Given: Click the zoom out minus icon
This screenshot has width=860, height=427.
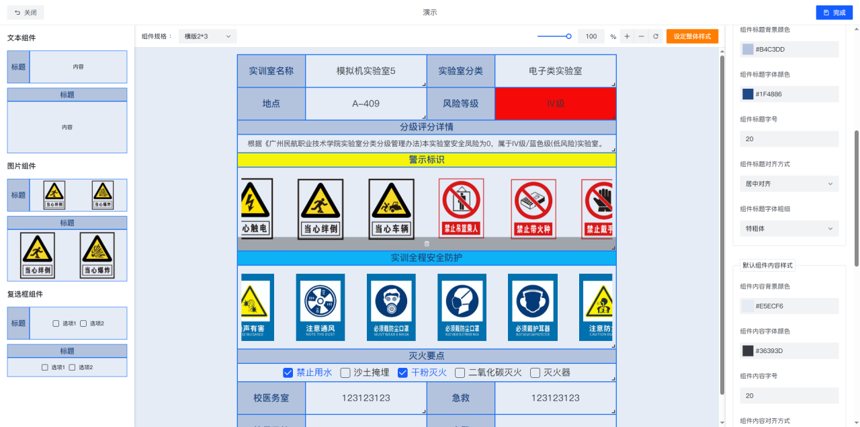Looking at the screenshot, I should [x=641, y=37].
